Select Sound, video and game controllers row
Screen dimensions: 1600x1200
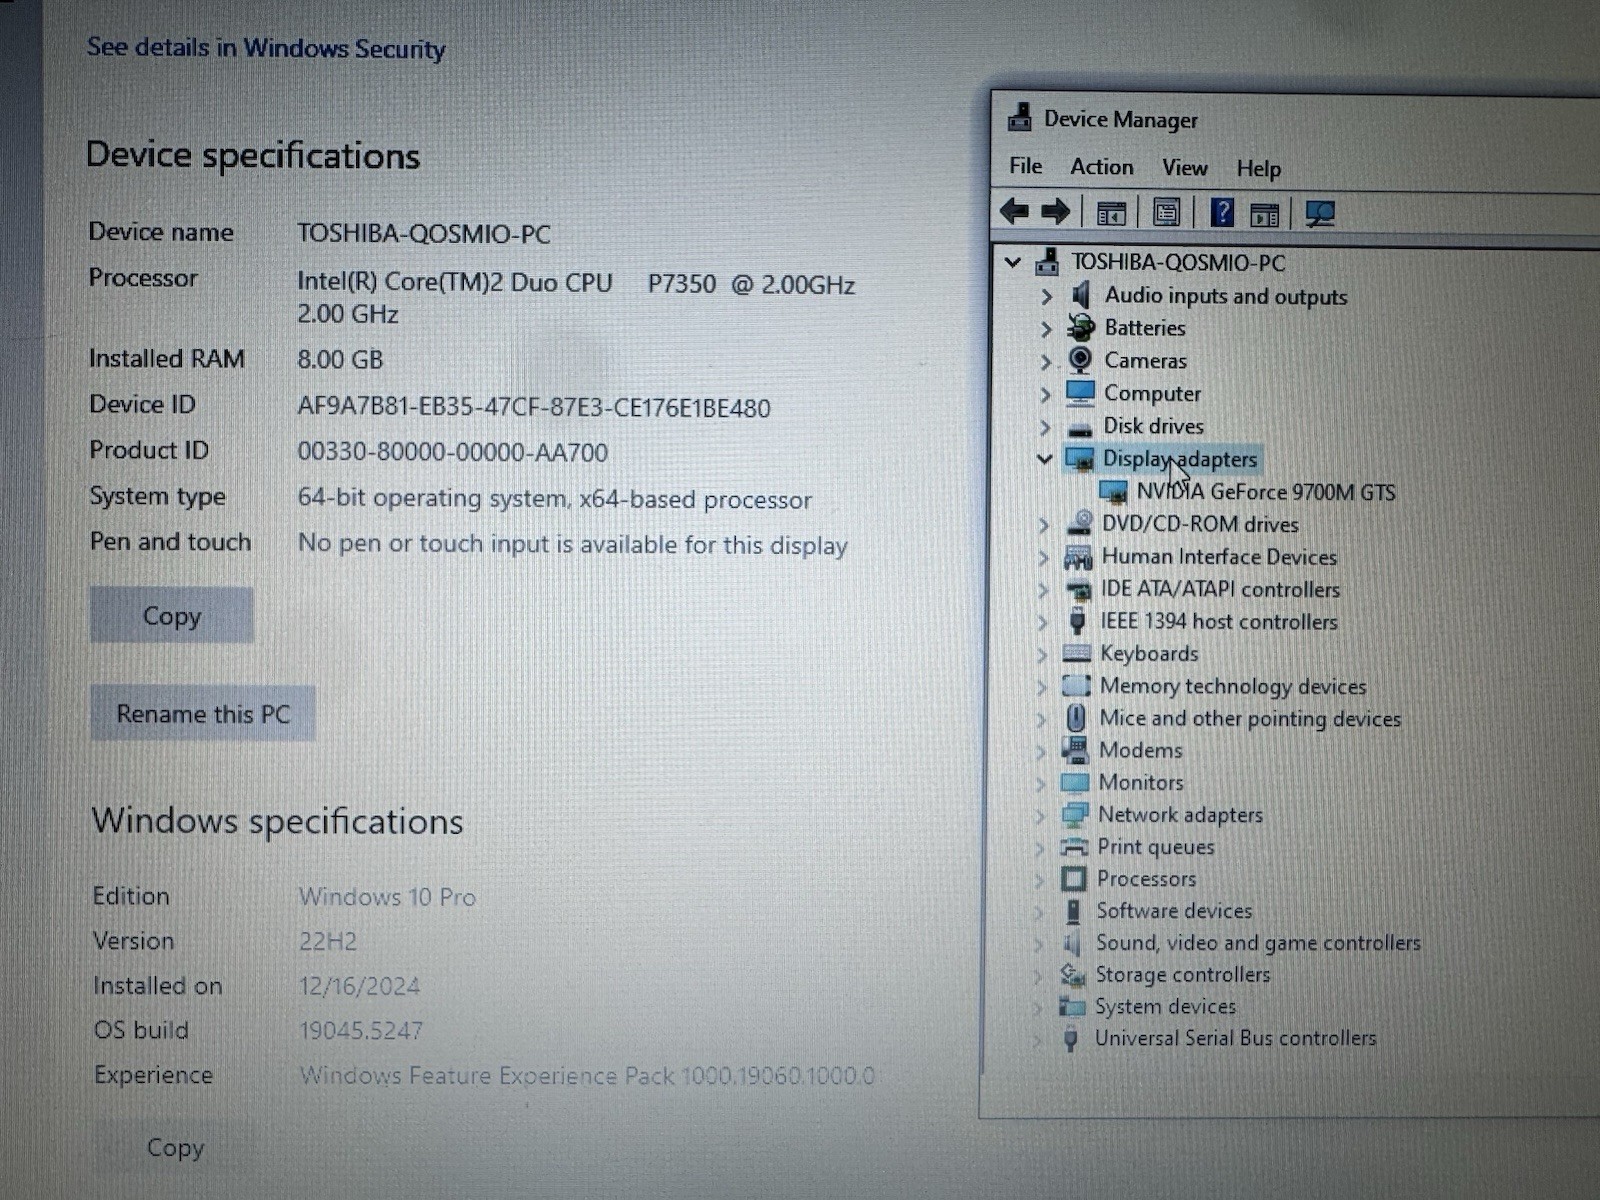point(1258,943)
